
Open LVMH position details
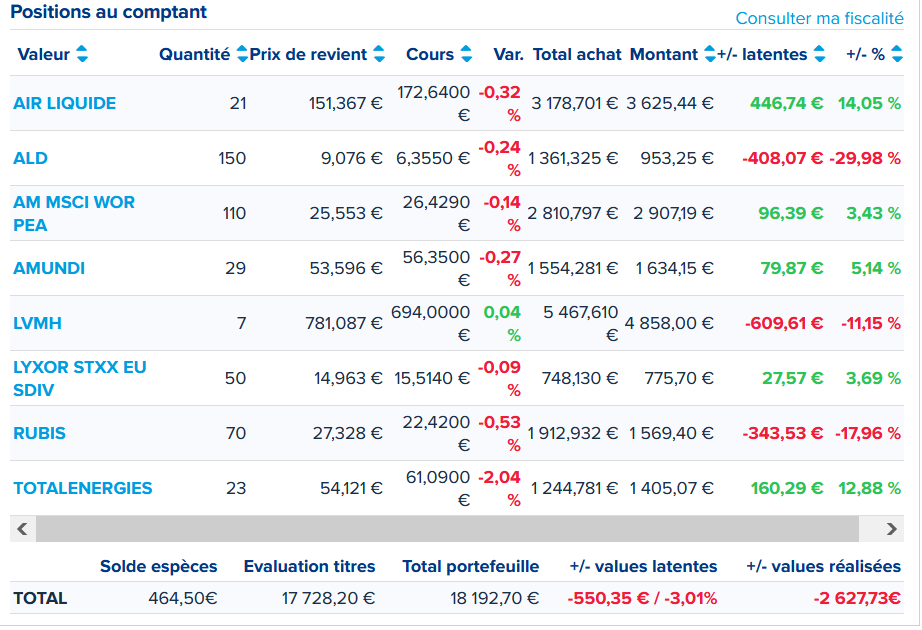click(38, 324)
